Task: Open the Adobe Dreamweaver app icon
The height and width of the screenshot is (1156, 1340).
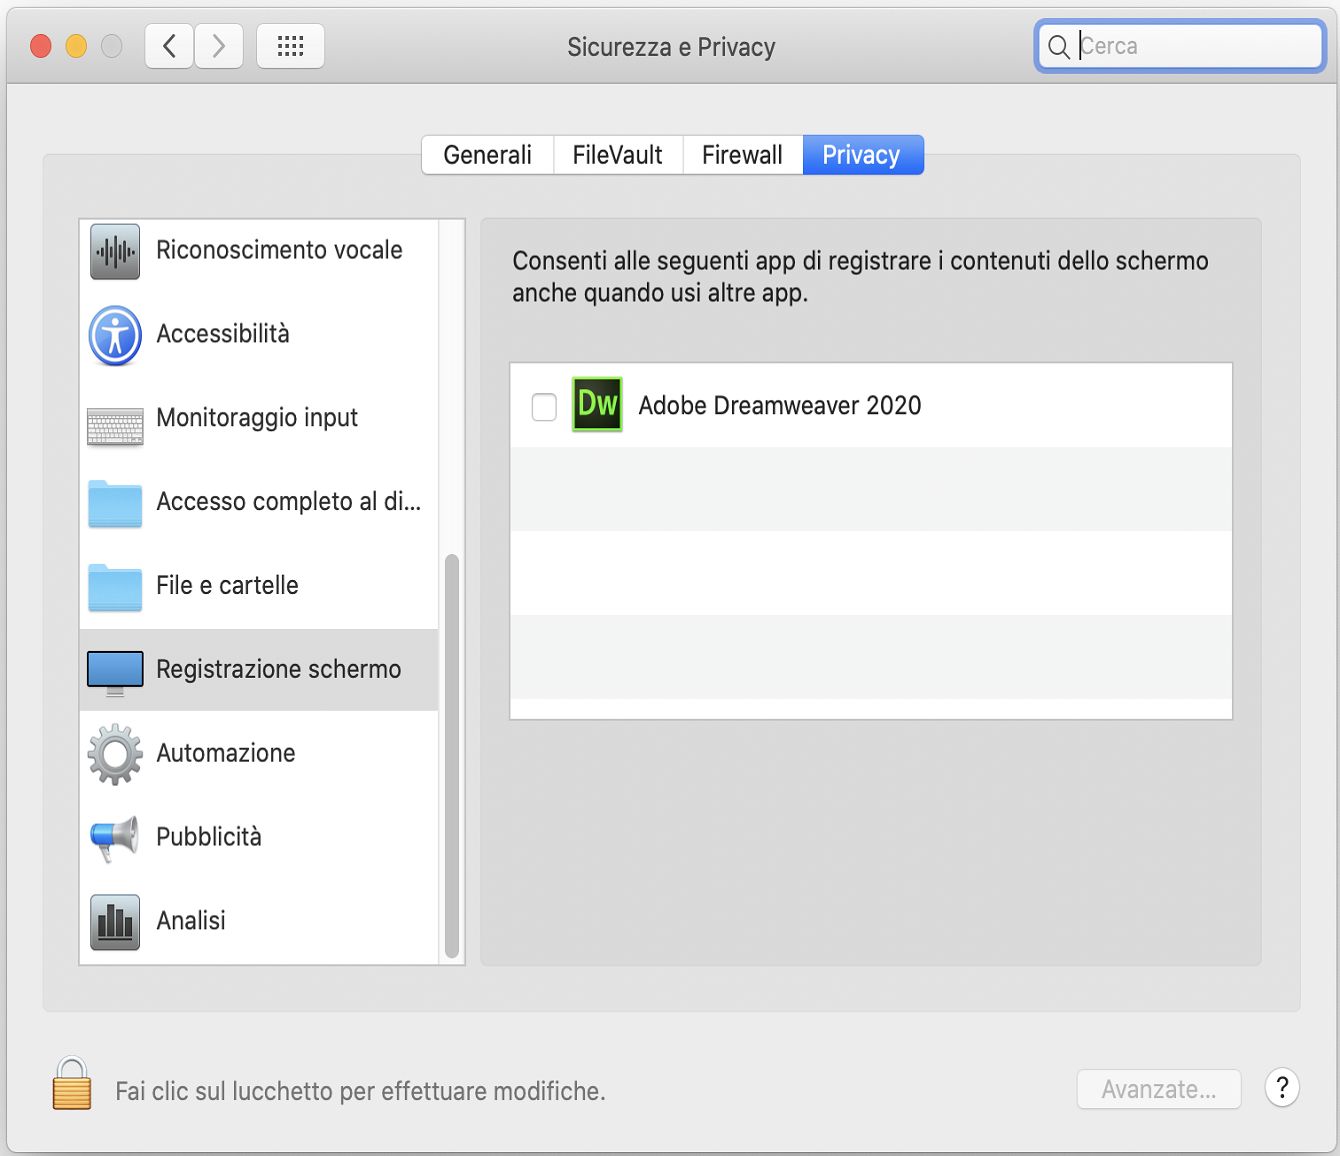Action: [x=597, y=406]
